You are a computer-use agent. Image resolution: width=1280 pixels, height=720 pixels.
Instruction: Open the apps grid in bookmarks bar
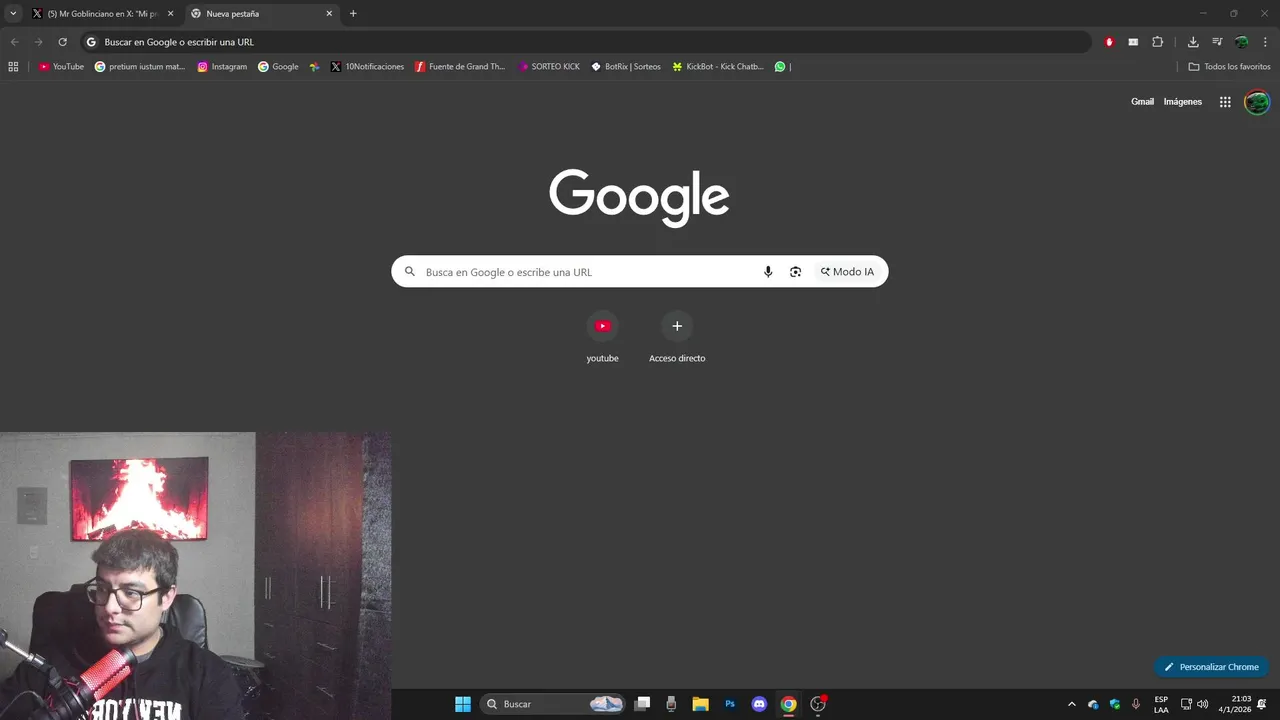(13, 67)
